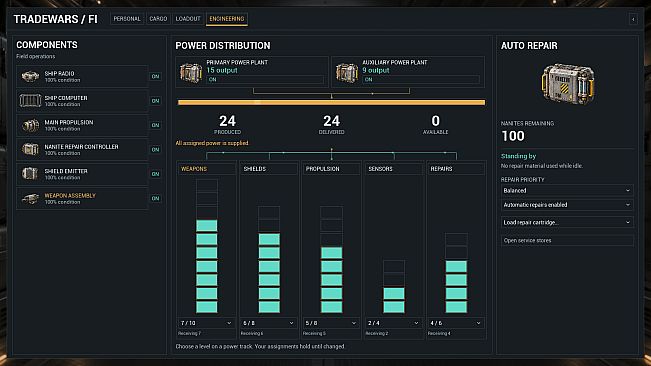Image resolution: width=651 pixels, height=366 pixels.
Task: Click 'All assigned power is supplied' message
Action: pyautogui.click(x=212, y=143)
